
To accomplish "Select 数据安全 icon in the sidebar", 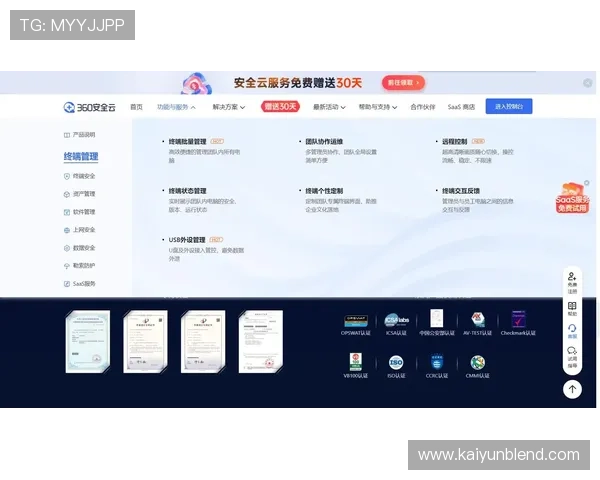I will [x=67, y=248].
